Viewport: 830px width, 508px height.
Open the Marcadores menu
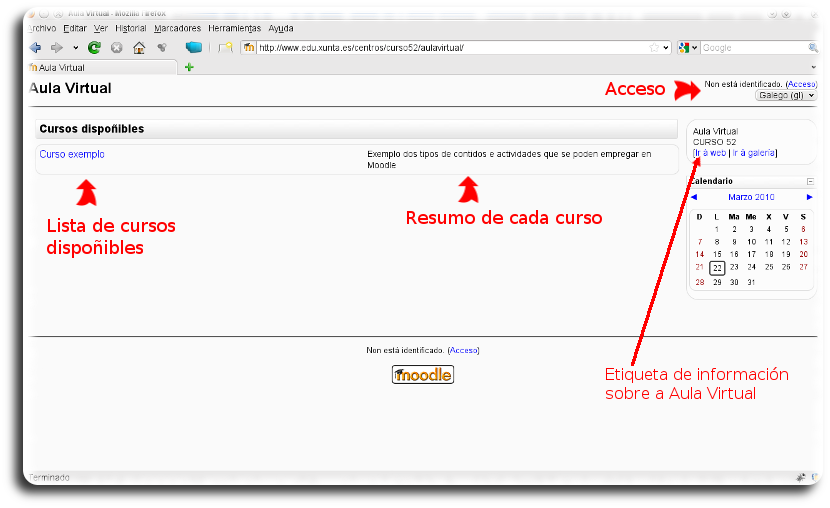[177, 28]
